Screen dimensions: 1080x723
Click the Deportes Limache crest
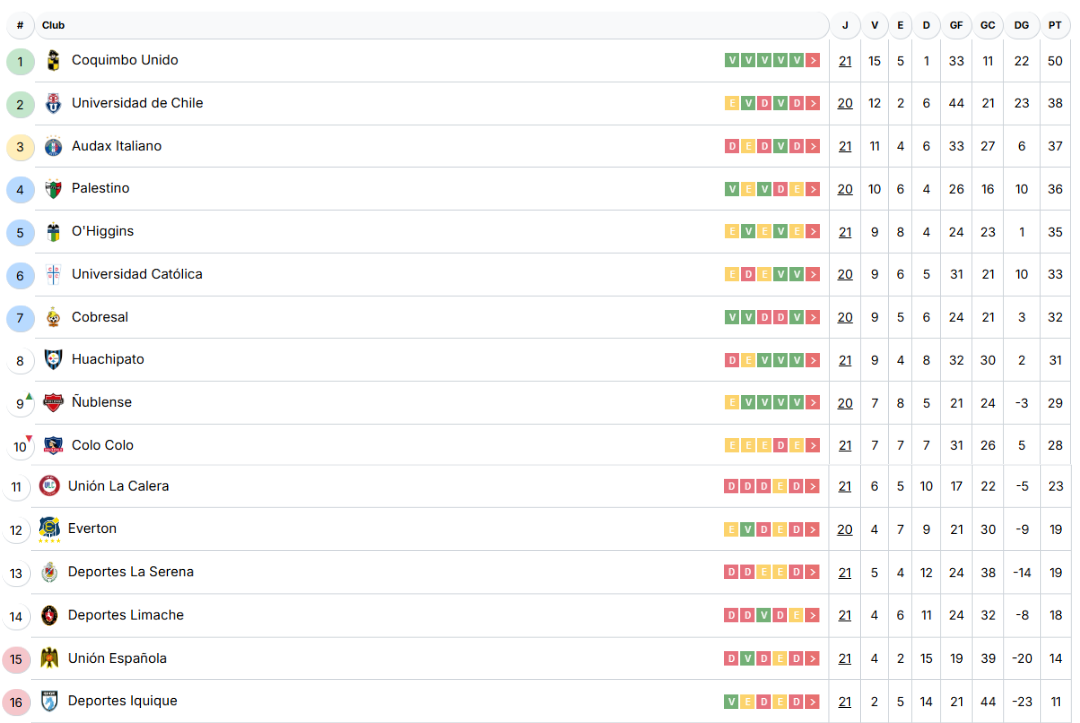[x=49, y=615]
